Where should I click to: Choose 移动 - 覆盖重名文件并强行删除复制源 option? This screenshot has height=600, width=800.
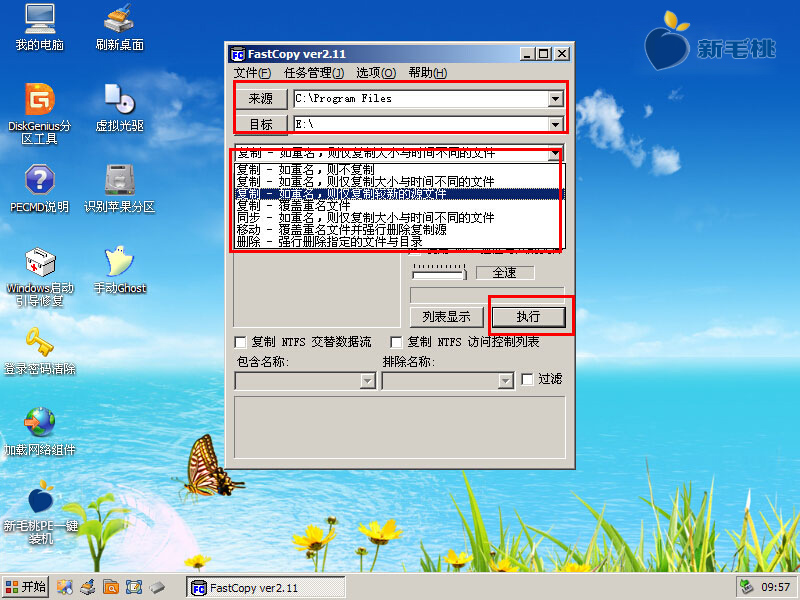pos(398,230)
